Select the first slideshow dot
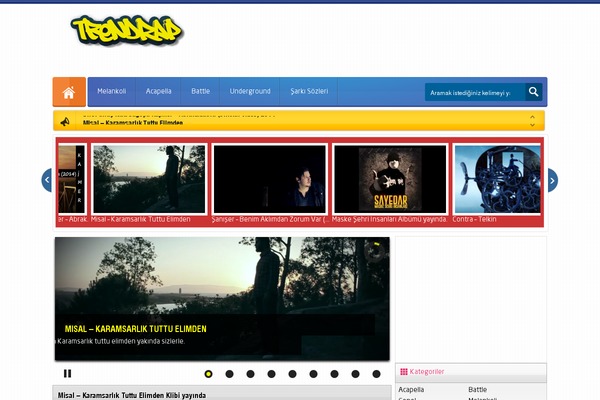Viewport: 600px width, 400px height. pyautogui.click(x=208, y=374)
